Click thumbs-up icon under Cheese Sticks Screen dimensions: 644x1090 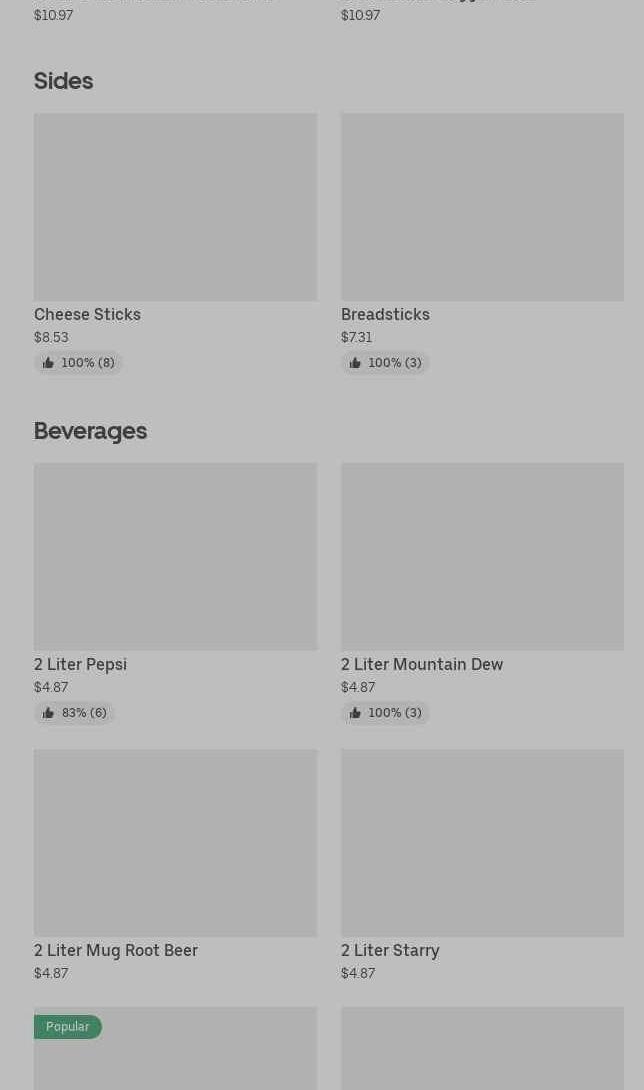click(48, 363)
